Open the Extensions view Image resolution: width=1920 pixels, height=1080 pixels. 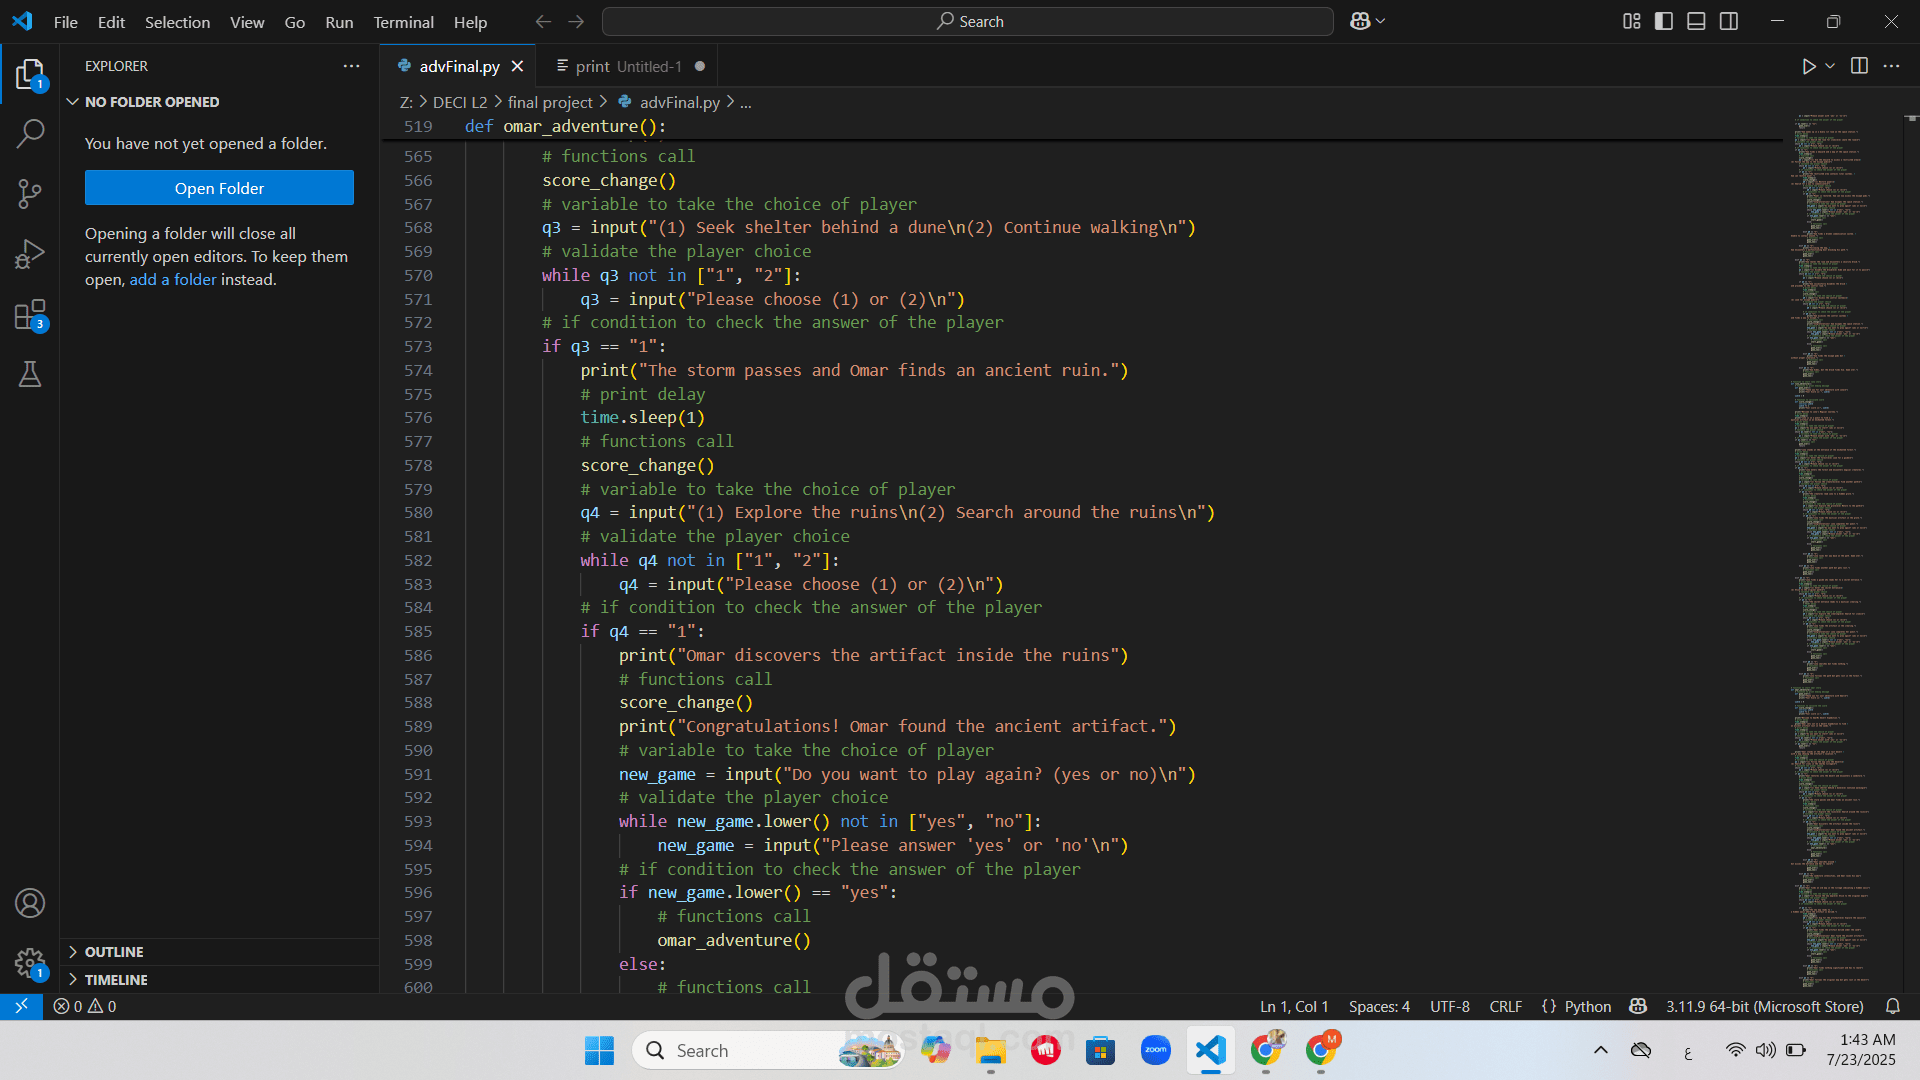pyautogui.click(x=30, y=315)
